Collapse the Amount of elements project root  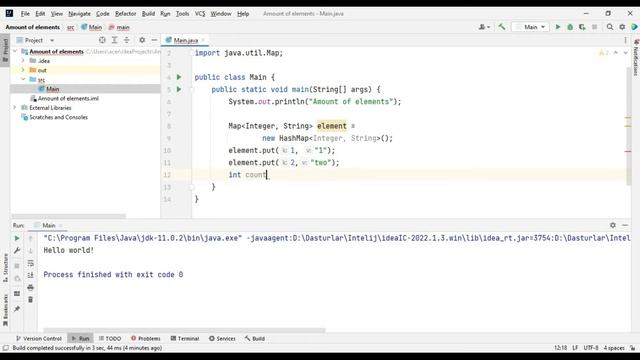click(15, 51)
